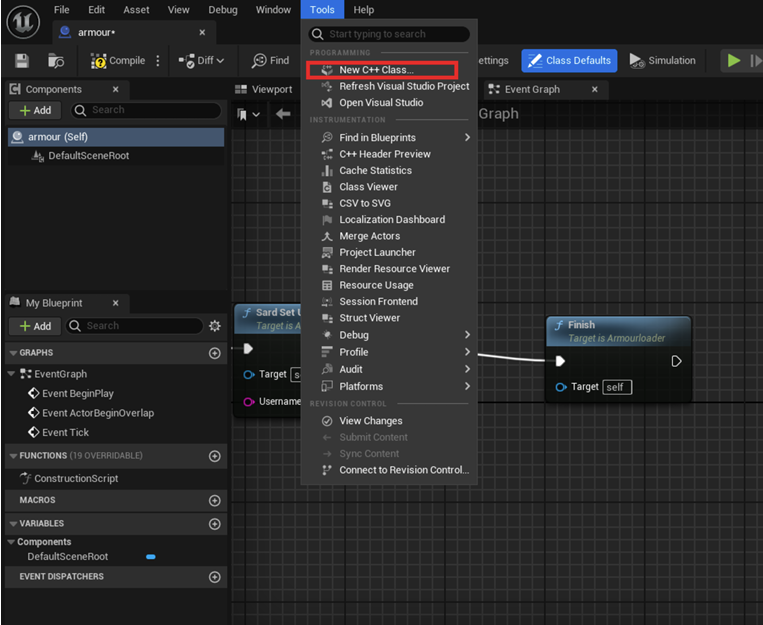Click the Browse to asset icon

(x=55, y=61)
